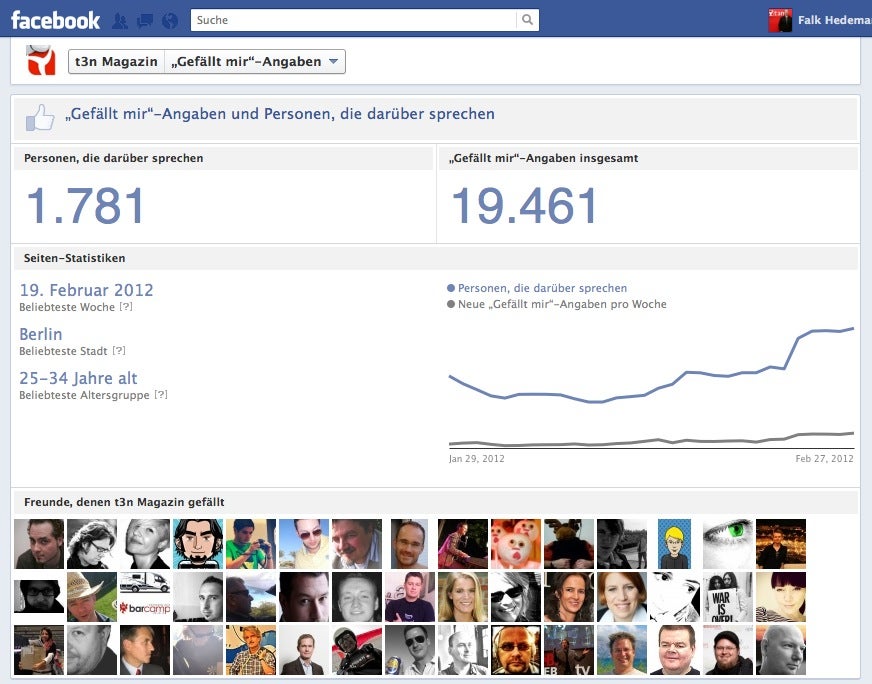Click the 25–34 Jahre alt statistic

click(x=78, y=378)
